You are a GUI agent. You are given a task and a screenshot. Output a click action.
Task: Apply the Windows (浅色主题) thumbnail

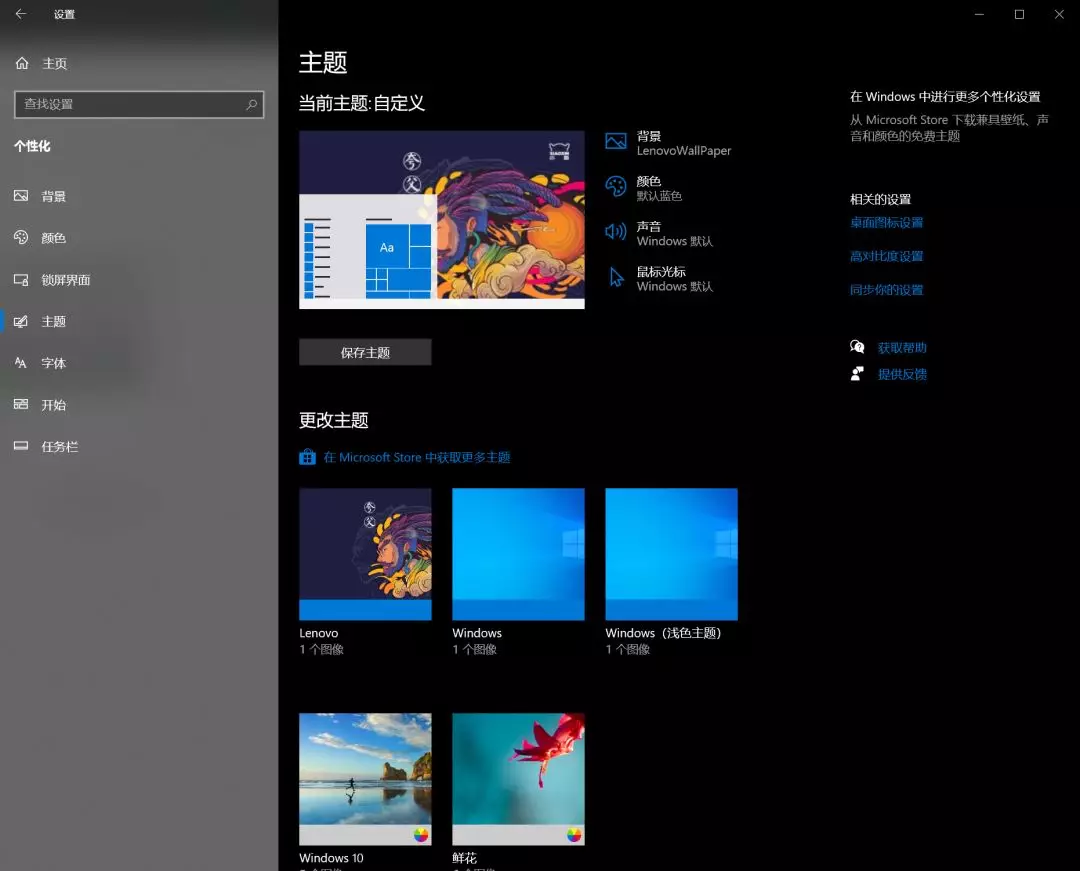pos(671,554)
